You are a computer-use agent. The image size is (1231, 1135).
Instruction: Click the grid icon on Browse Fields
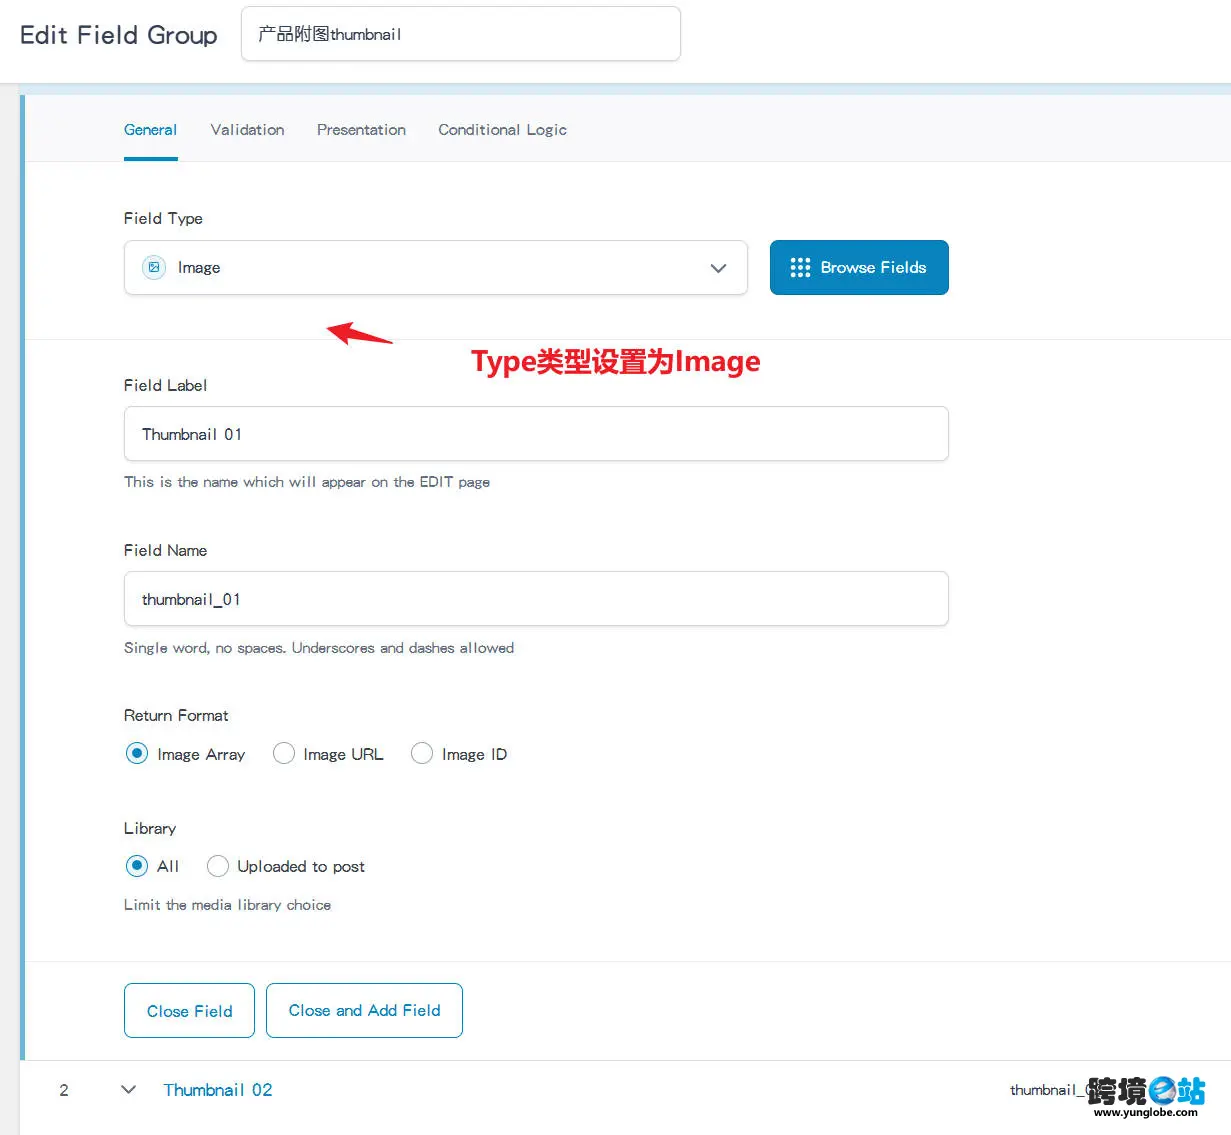pos(800,267)
